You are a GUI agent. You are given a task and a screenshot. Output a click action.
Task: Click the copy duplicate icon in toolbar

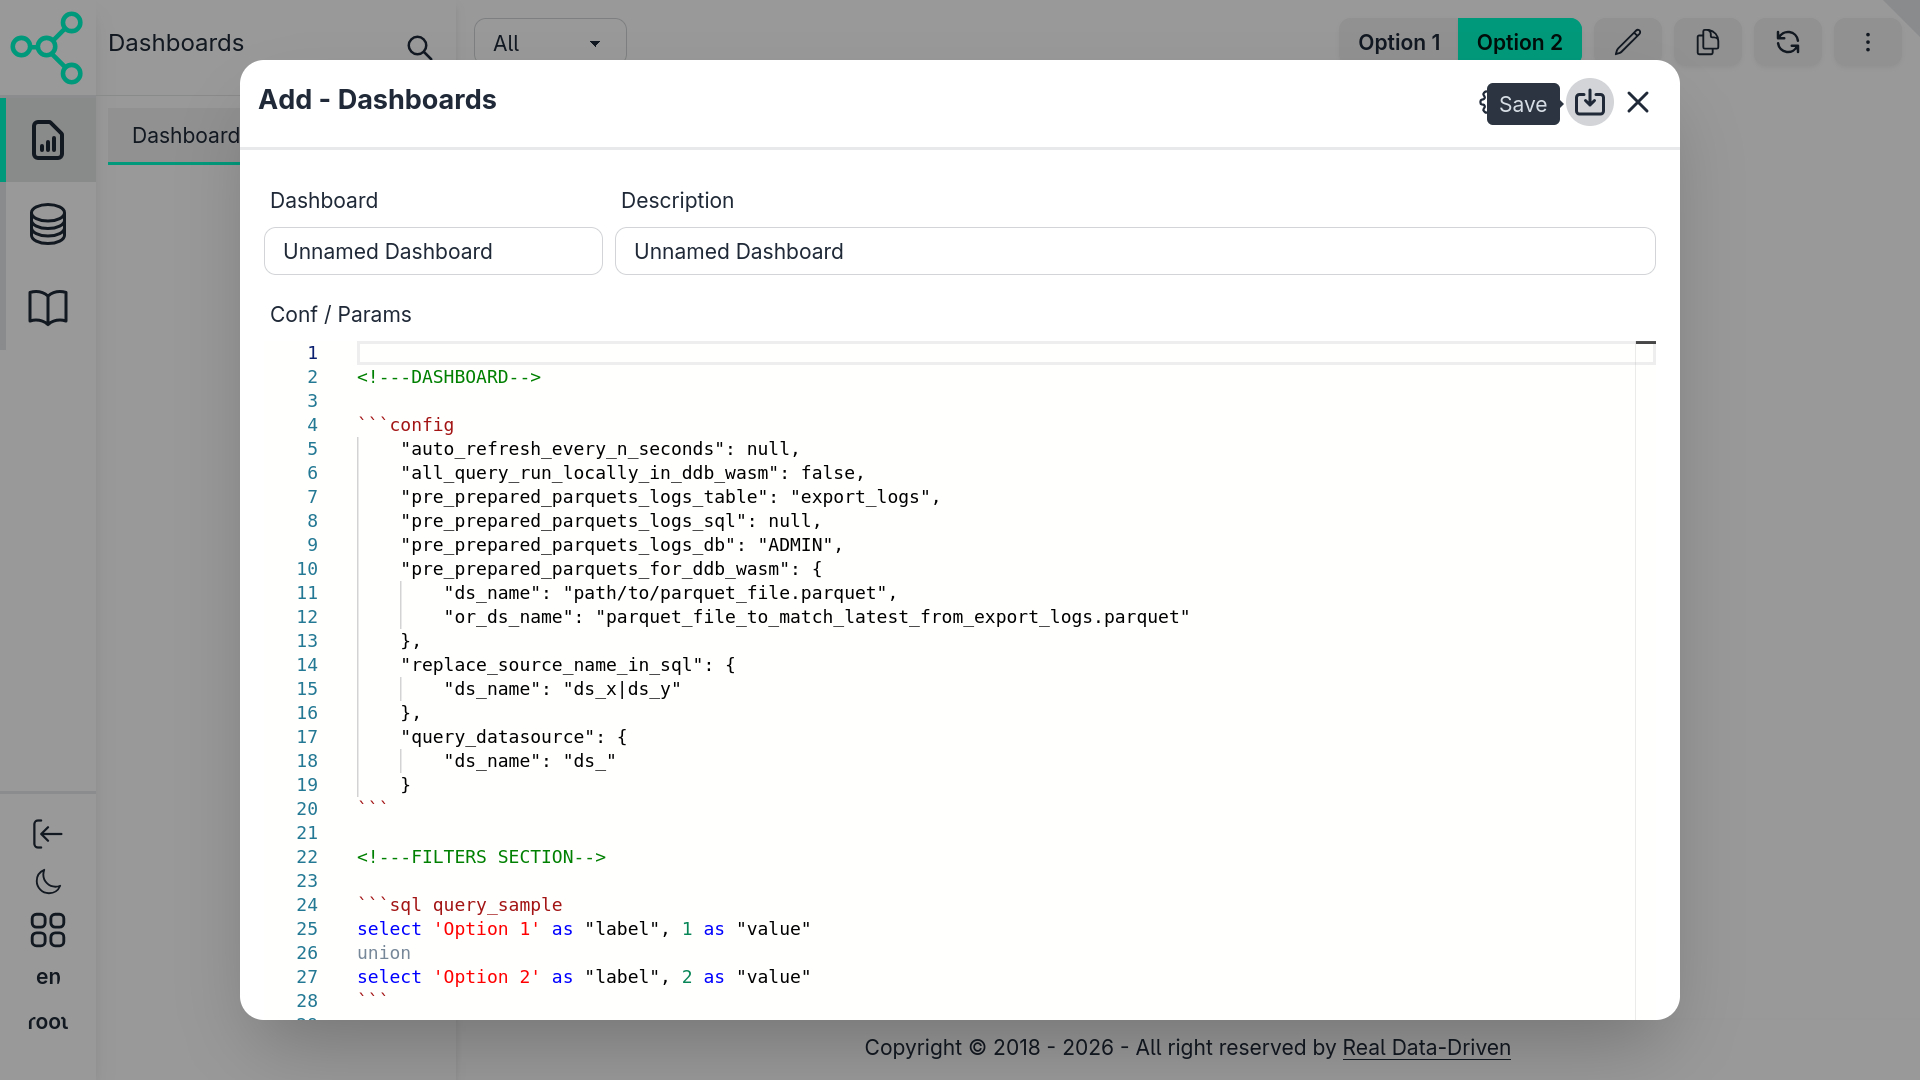tap(1707, 42)
